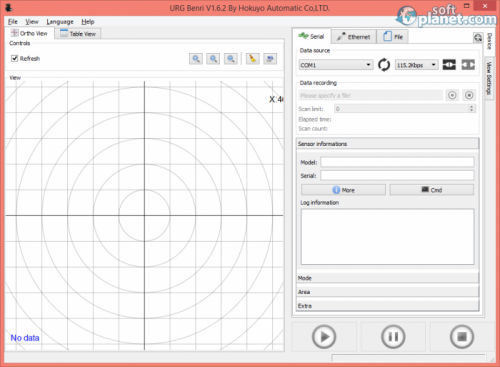Open the File menu
500x367 pixels.
click(13, 22)
